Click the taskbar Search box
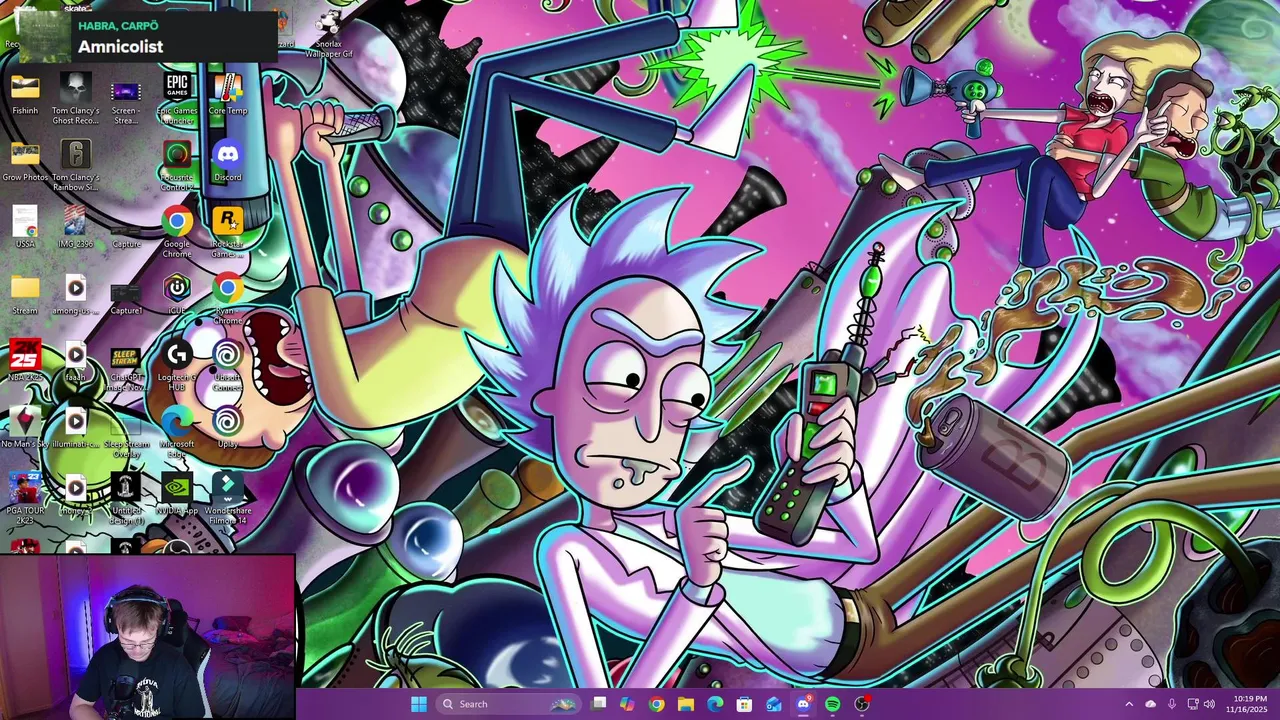 (509, 704)
